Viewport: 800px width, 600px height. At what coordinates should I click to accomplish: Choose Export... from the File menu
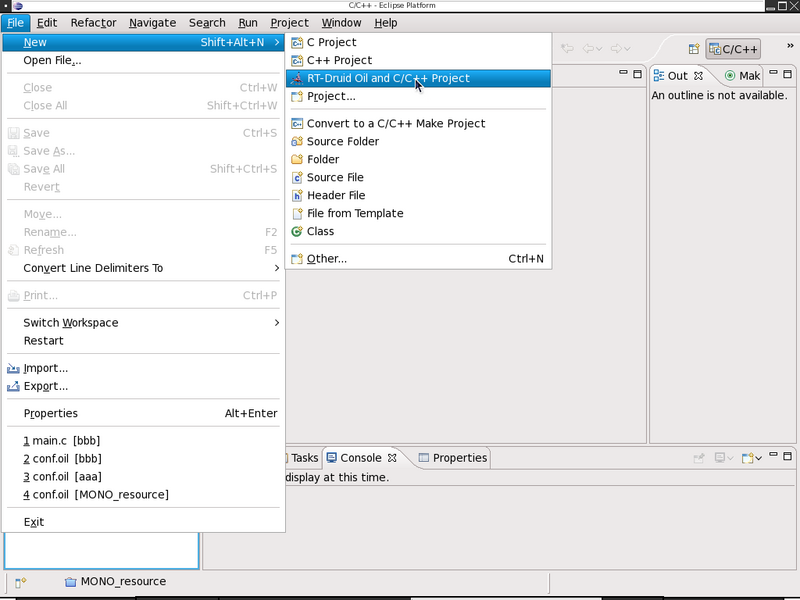143,386
